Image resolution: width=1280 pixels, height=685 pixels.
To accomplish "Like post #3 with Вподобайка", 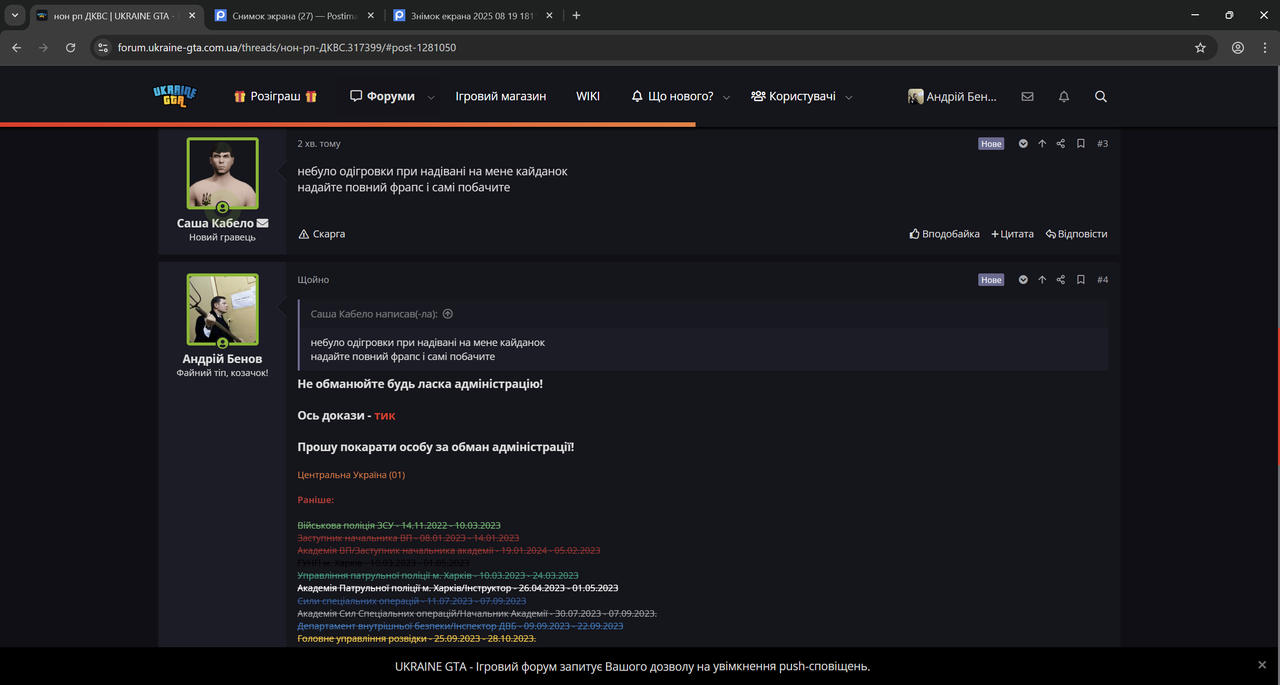I will coord(945,234).
